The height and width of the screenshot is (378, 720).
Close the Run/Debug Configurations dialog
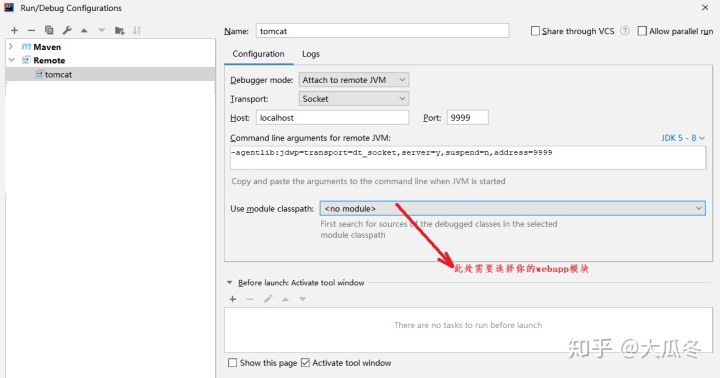(705, 7)
